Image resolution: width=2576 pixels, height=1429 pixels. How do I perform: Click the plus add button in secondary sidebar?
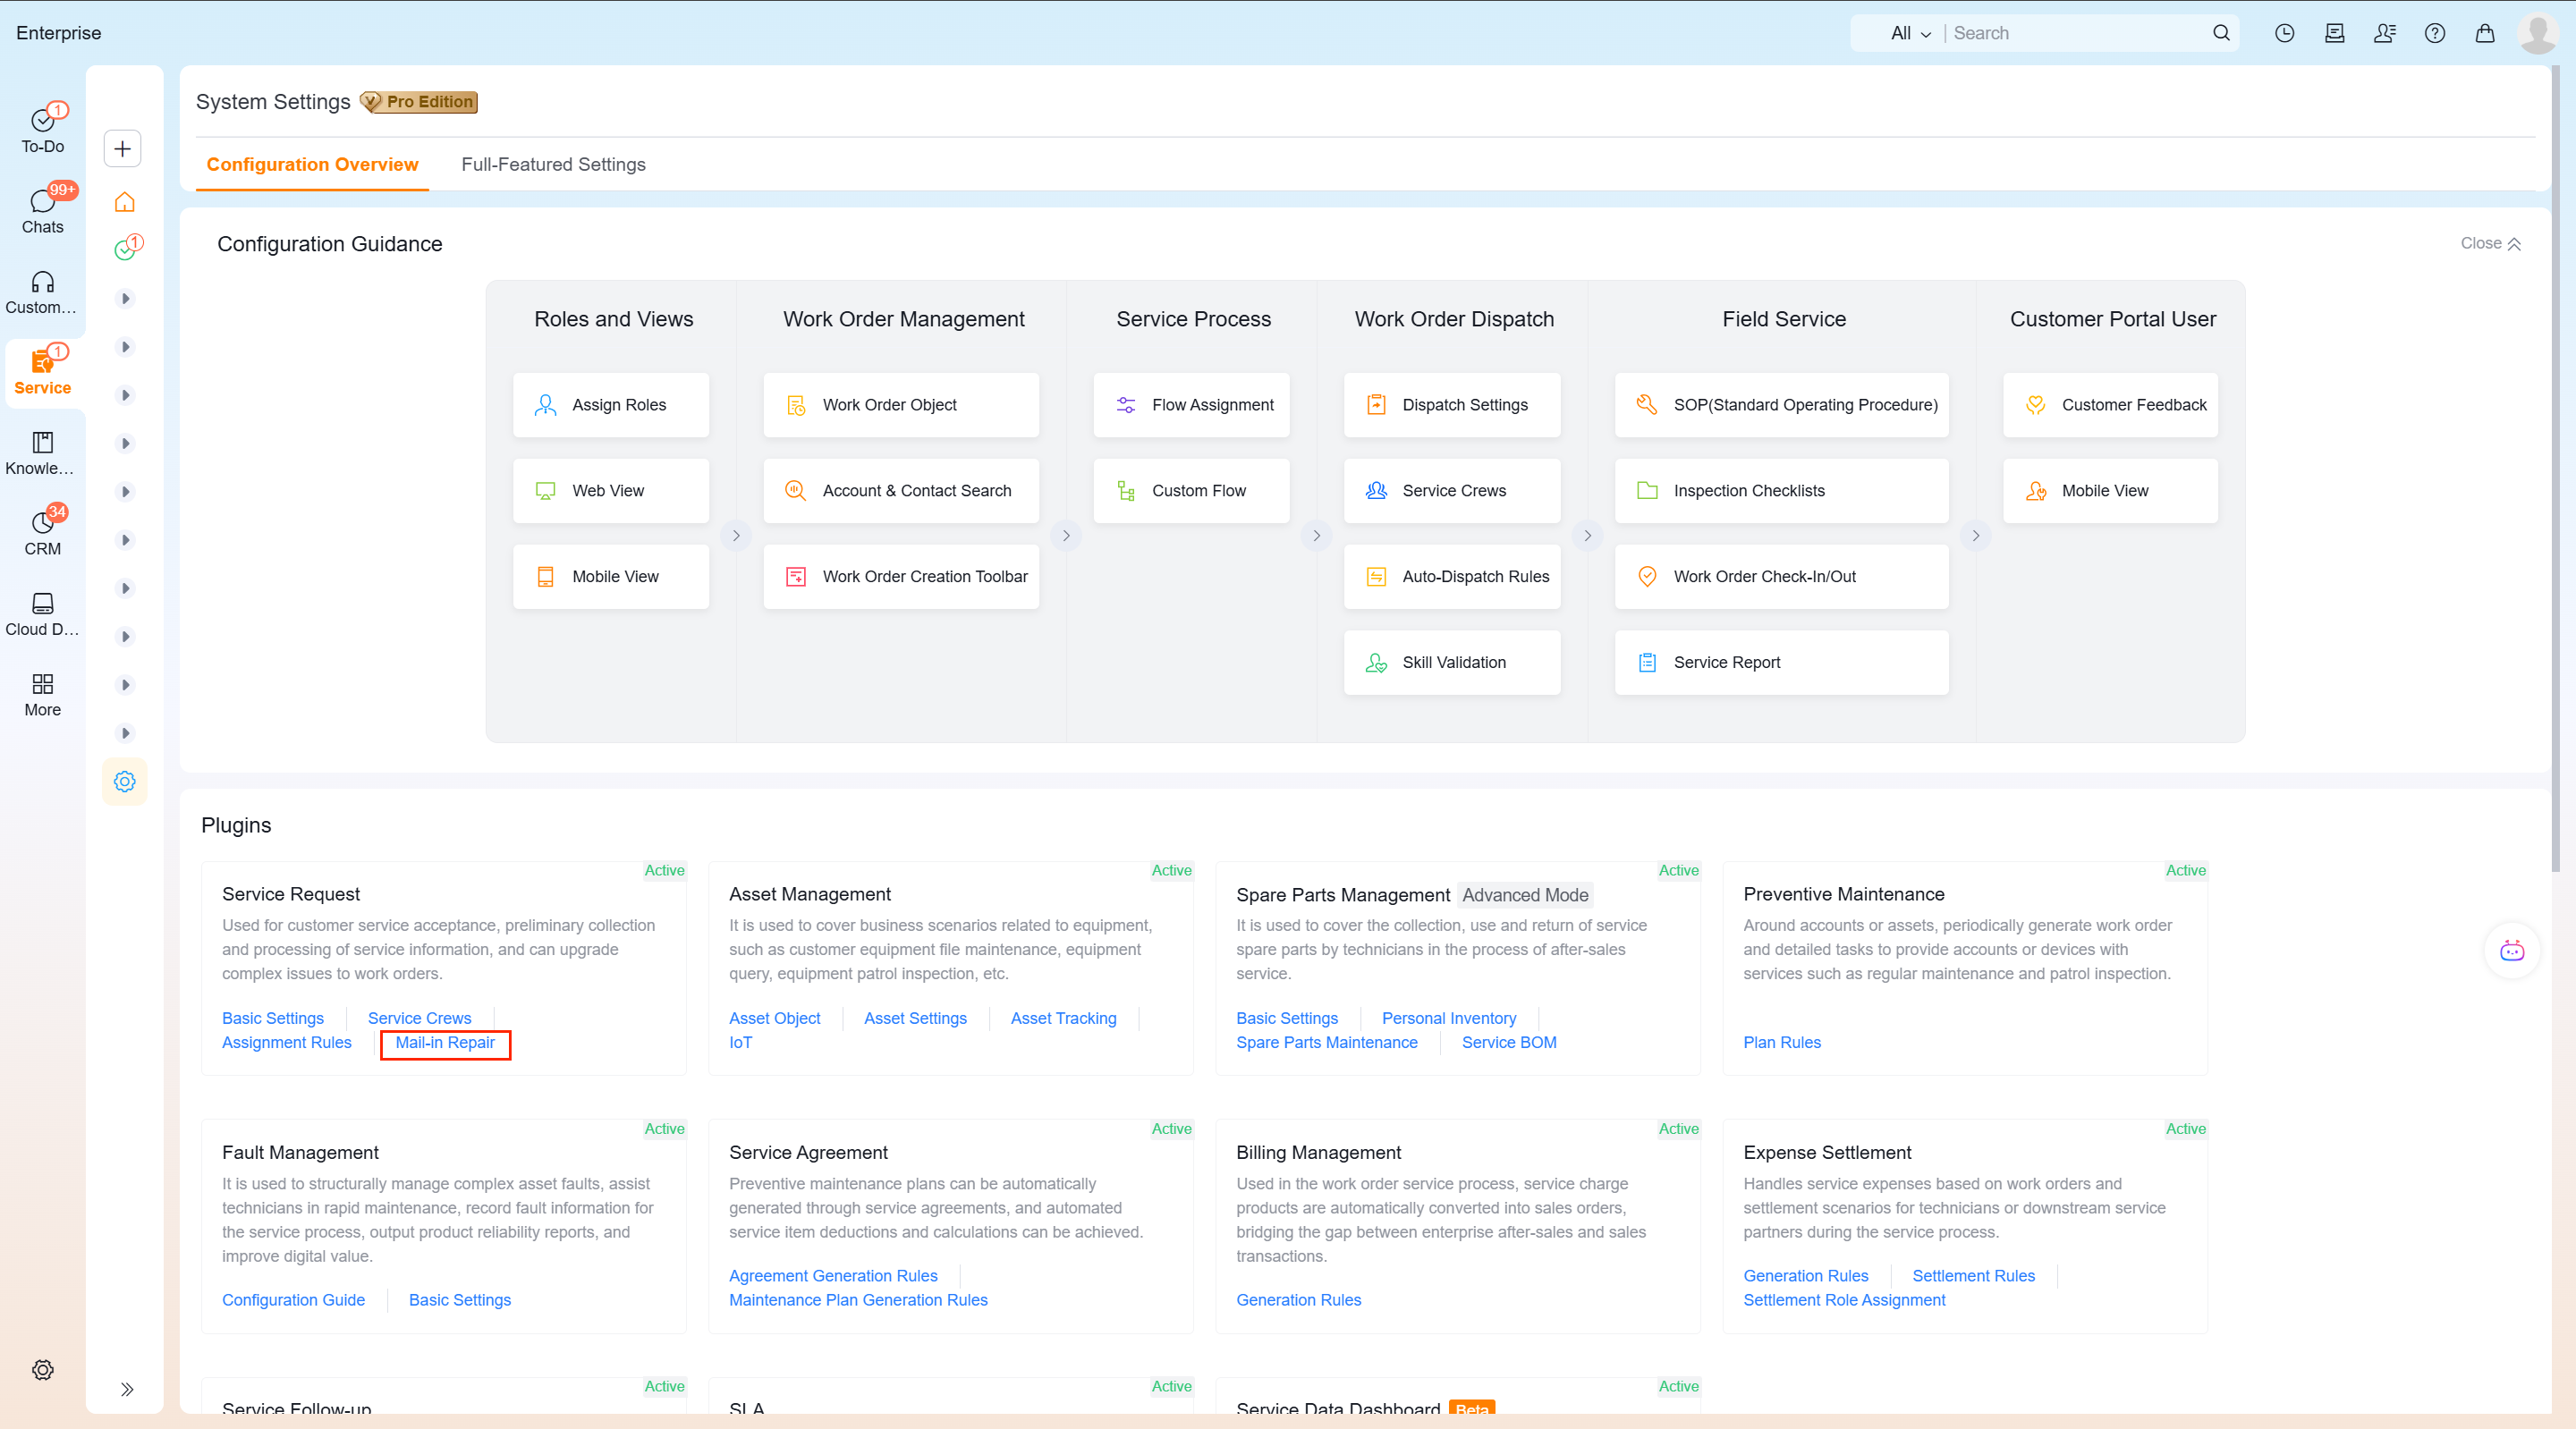click(123, 149)
